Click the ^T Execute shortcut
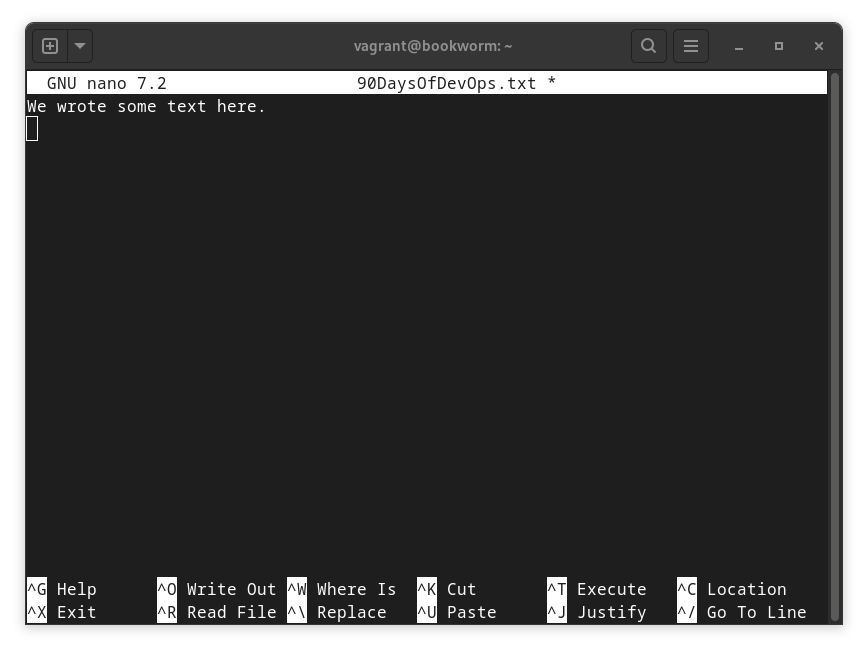 click(x=597, y=589)
